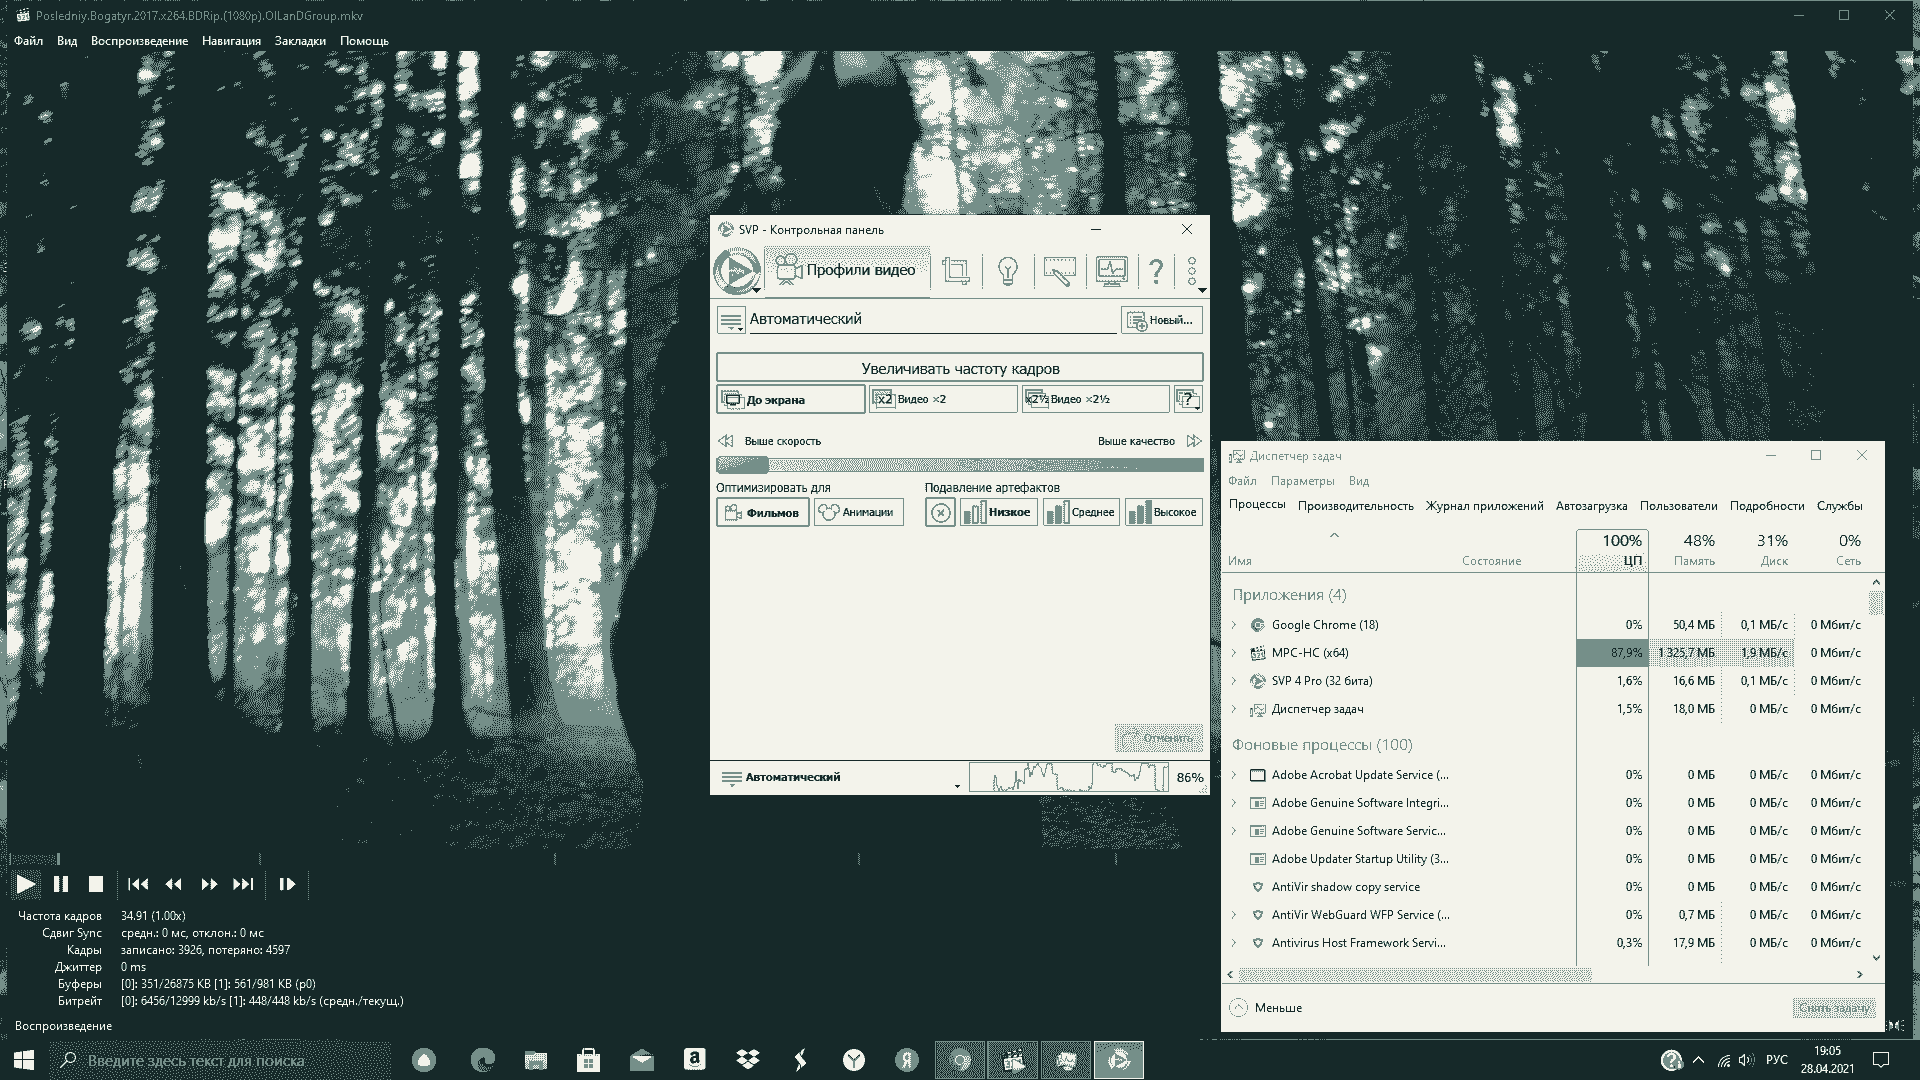Click the speed-quality slider in SVP
Screen dimensions: 1920x1080
pyautogui.click(x=960, y=465)
